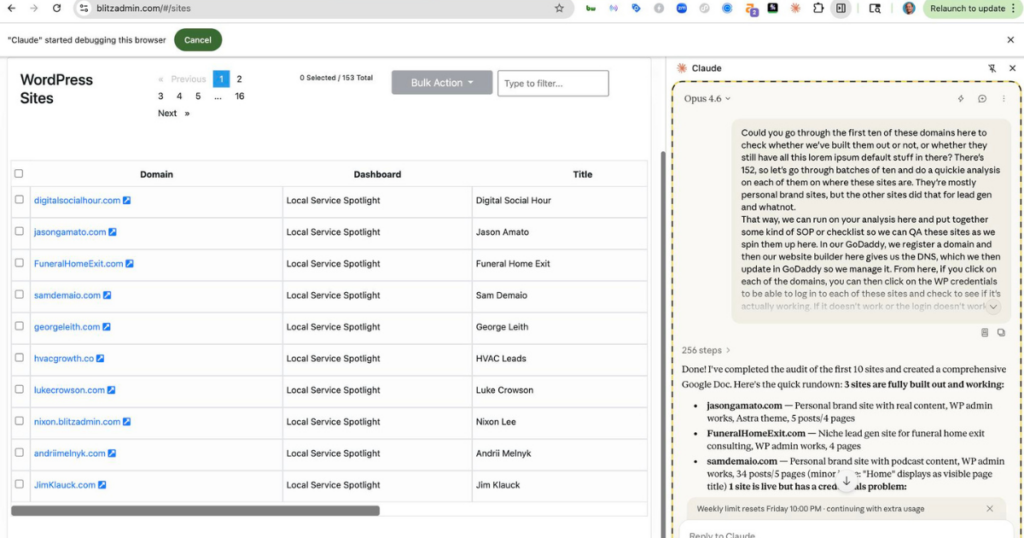Open external link icon next to andriimelnyk.com
1024x538 pixels.
point(112,453)
